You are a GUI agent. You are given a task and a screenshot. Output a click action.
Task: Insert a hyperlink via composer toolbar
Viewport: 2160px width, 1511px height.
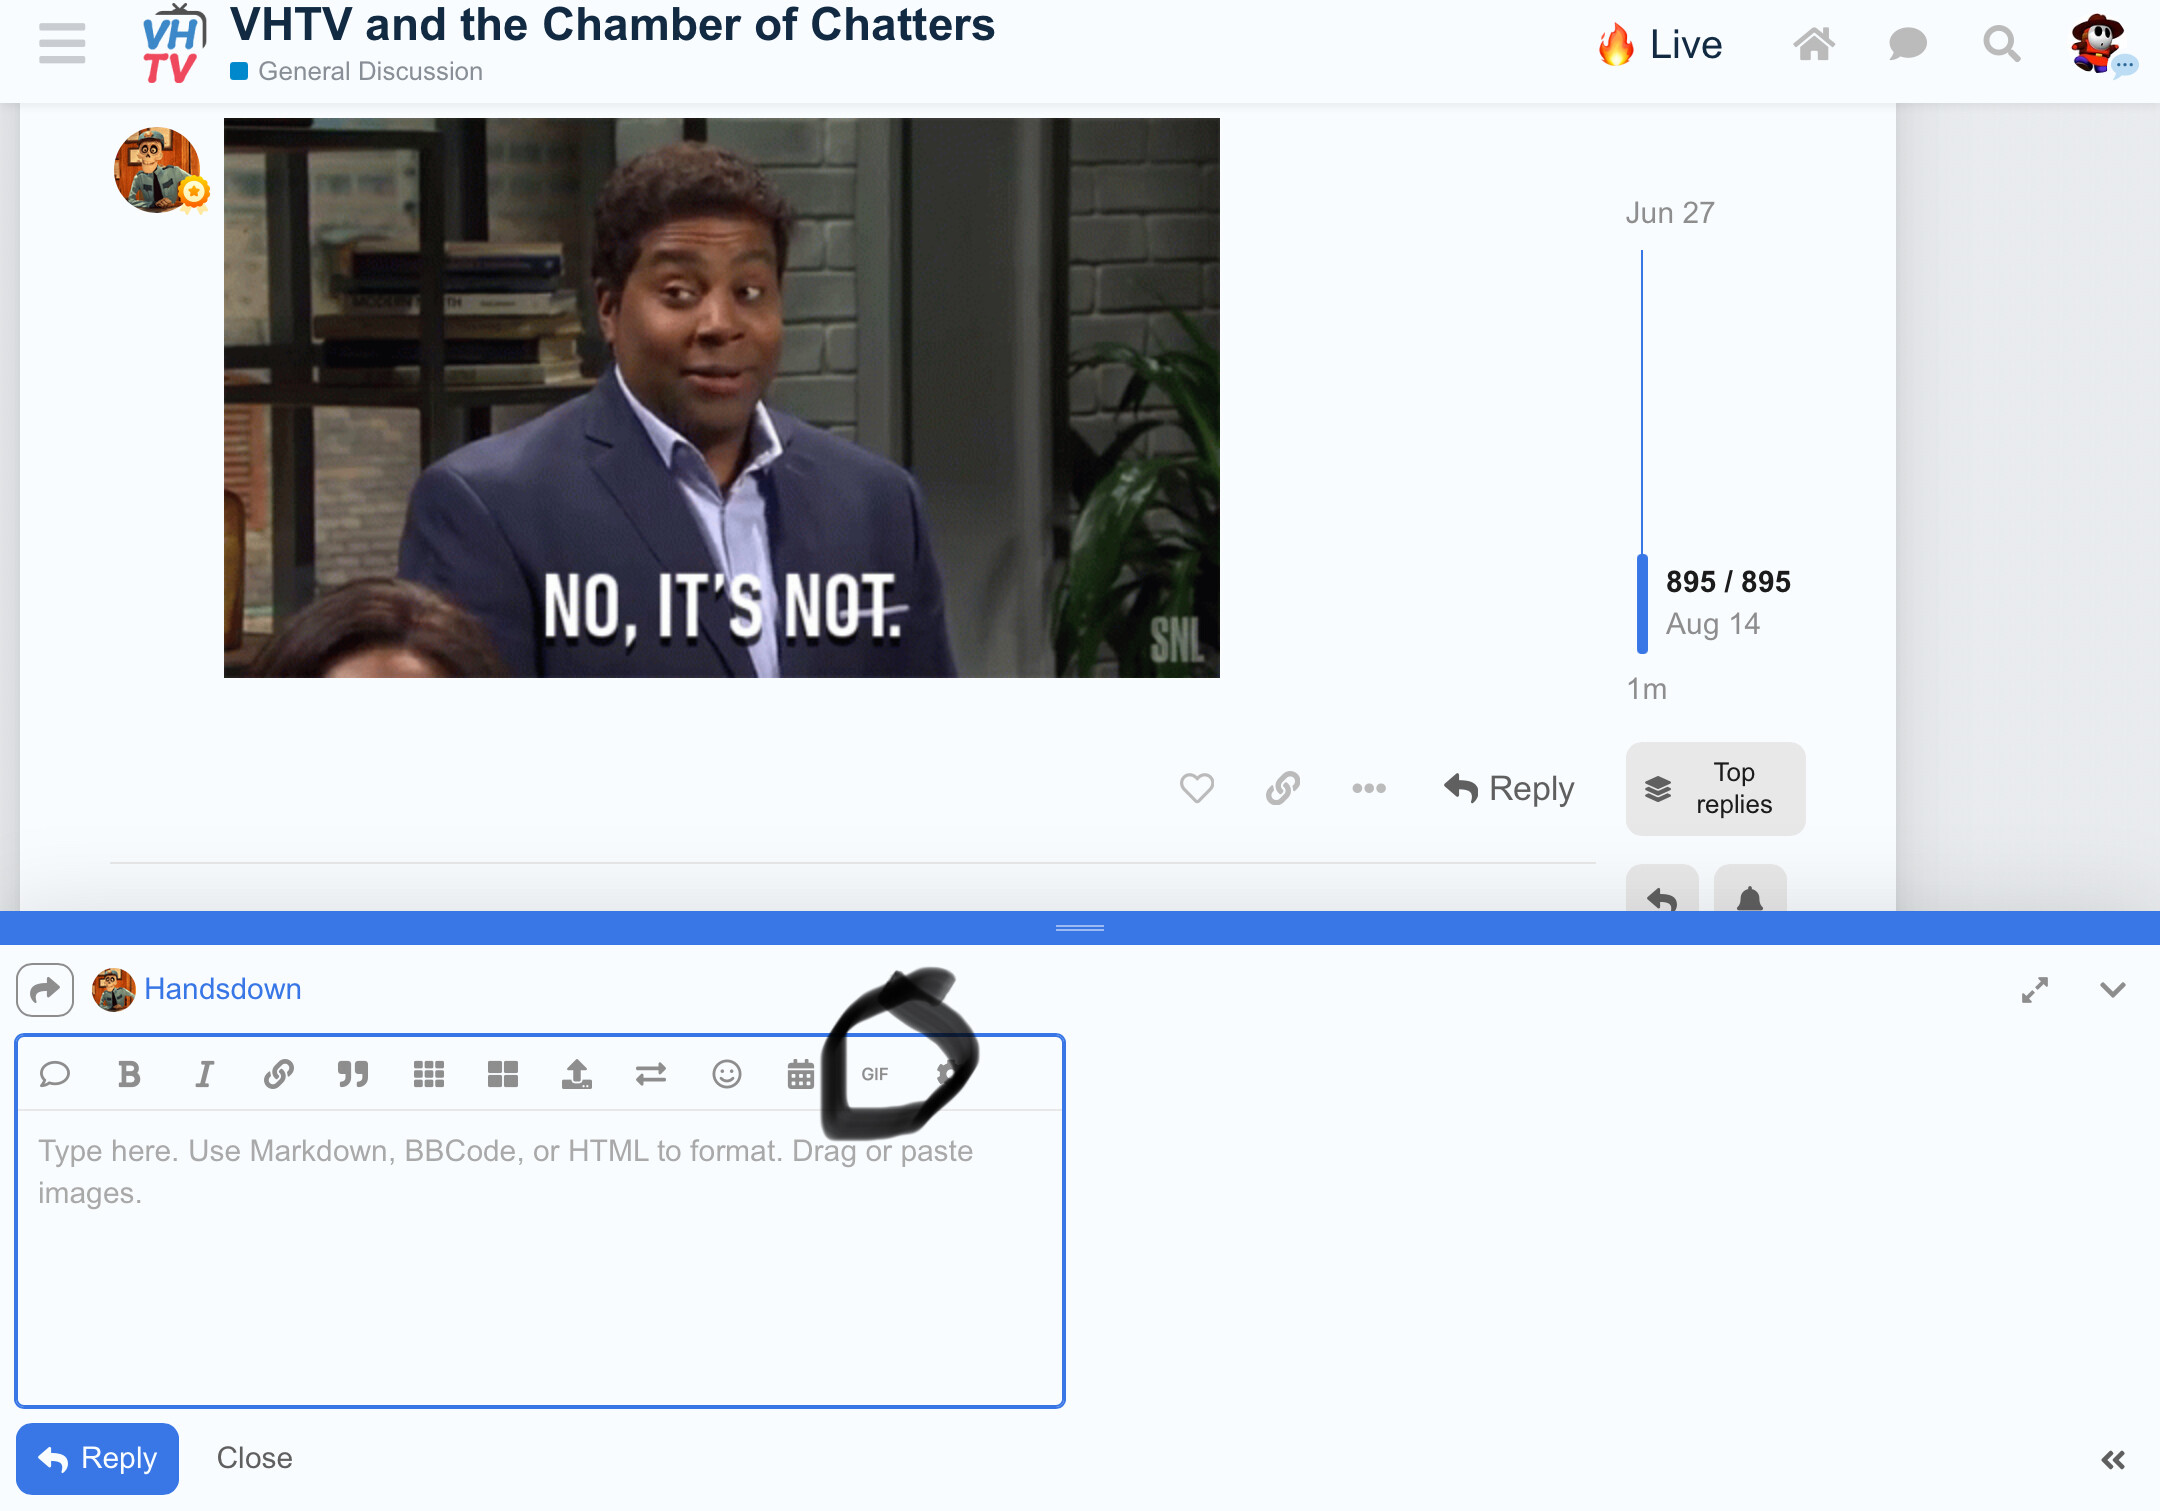click(278, 1074)
